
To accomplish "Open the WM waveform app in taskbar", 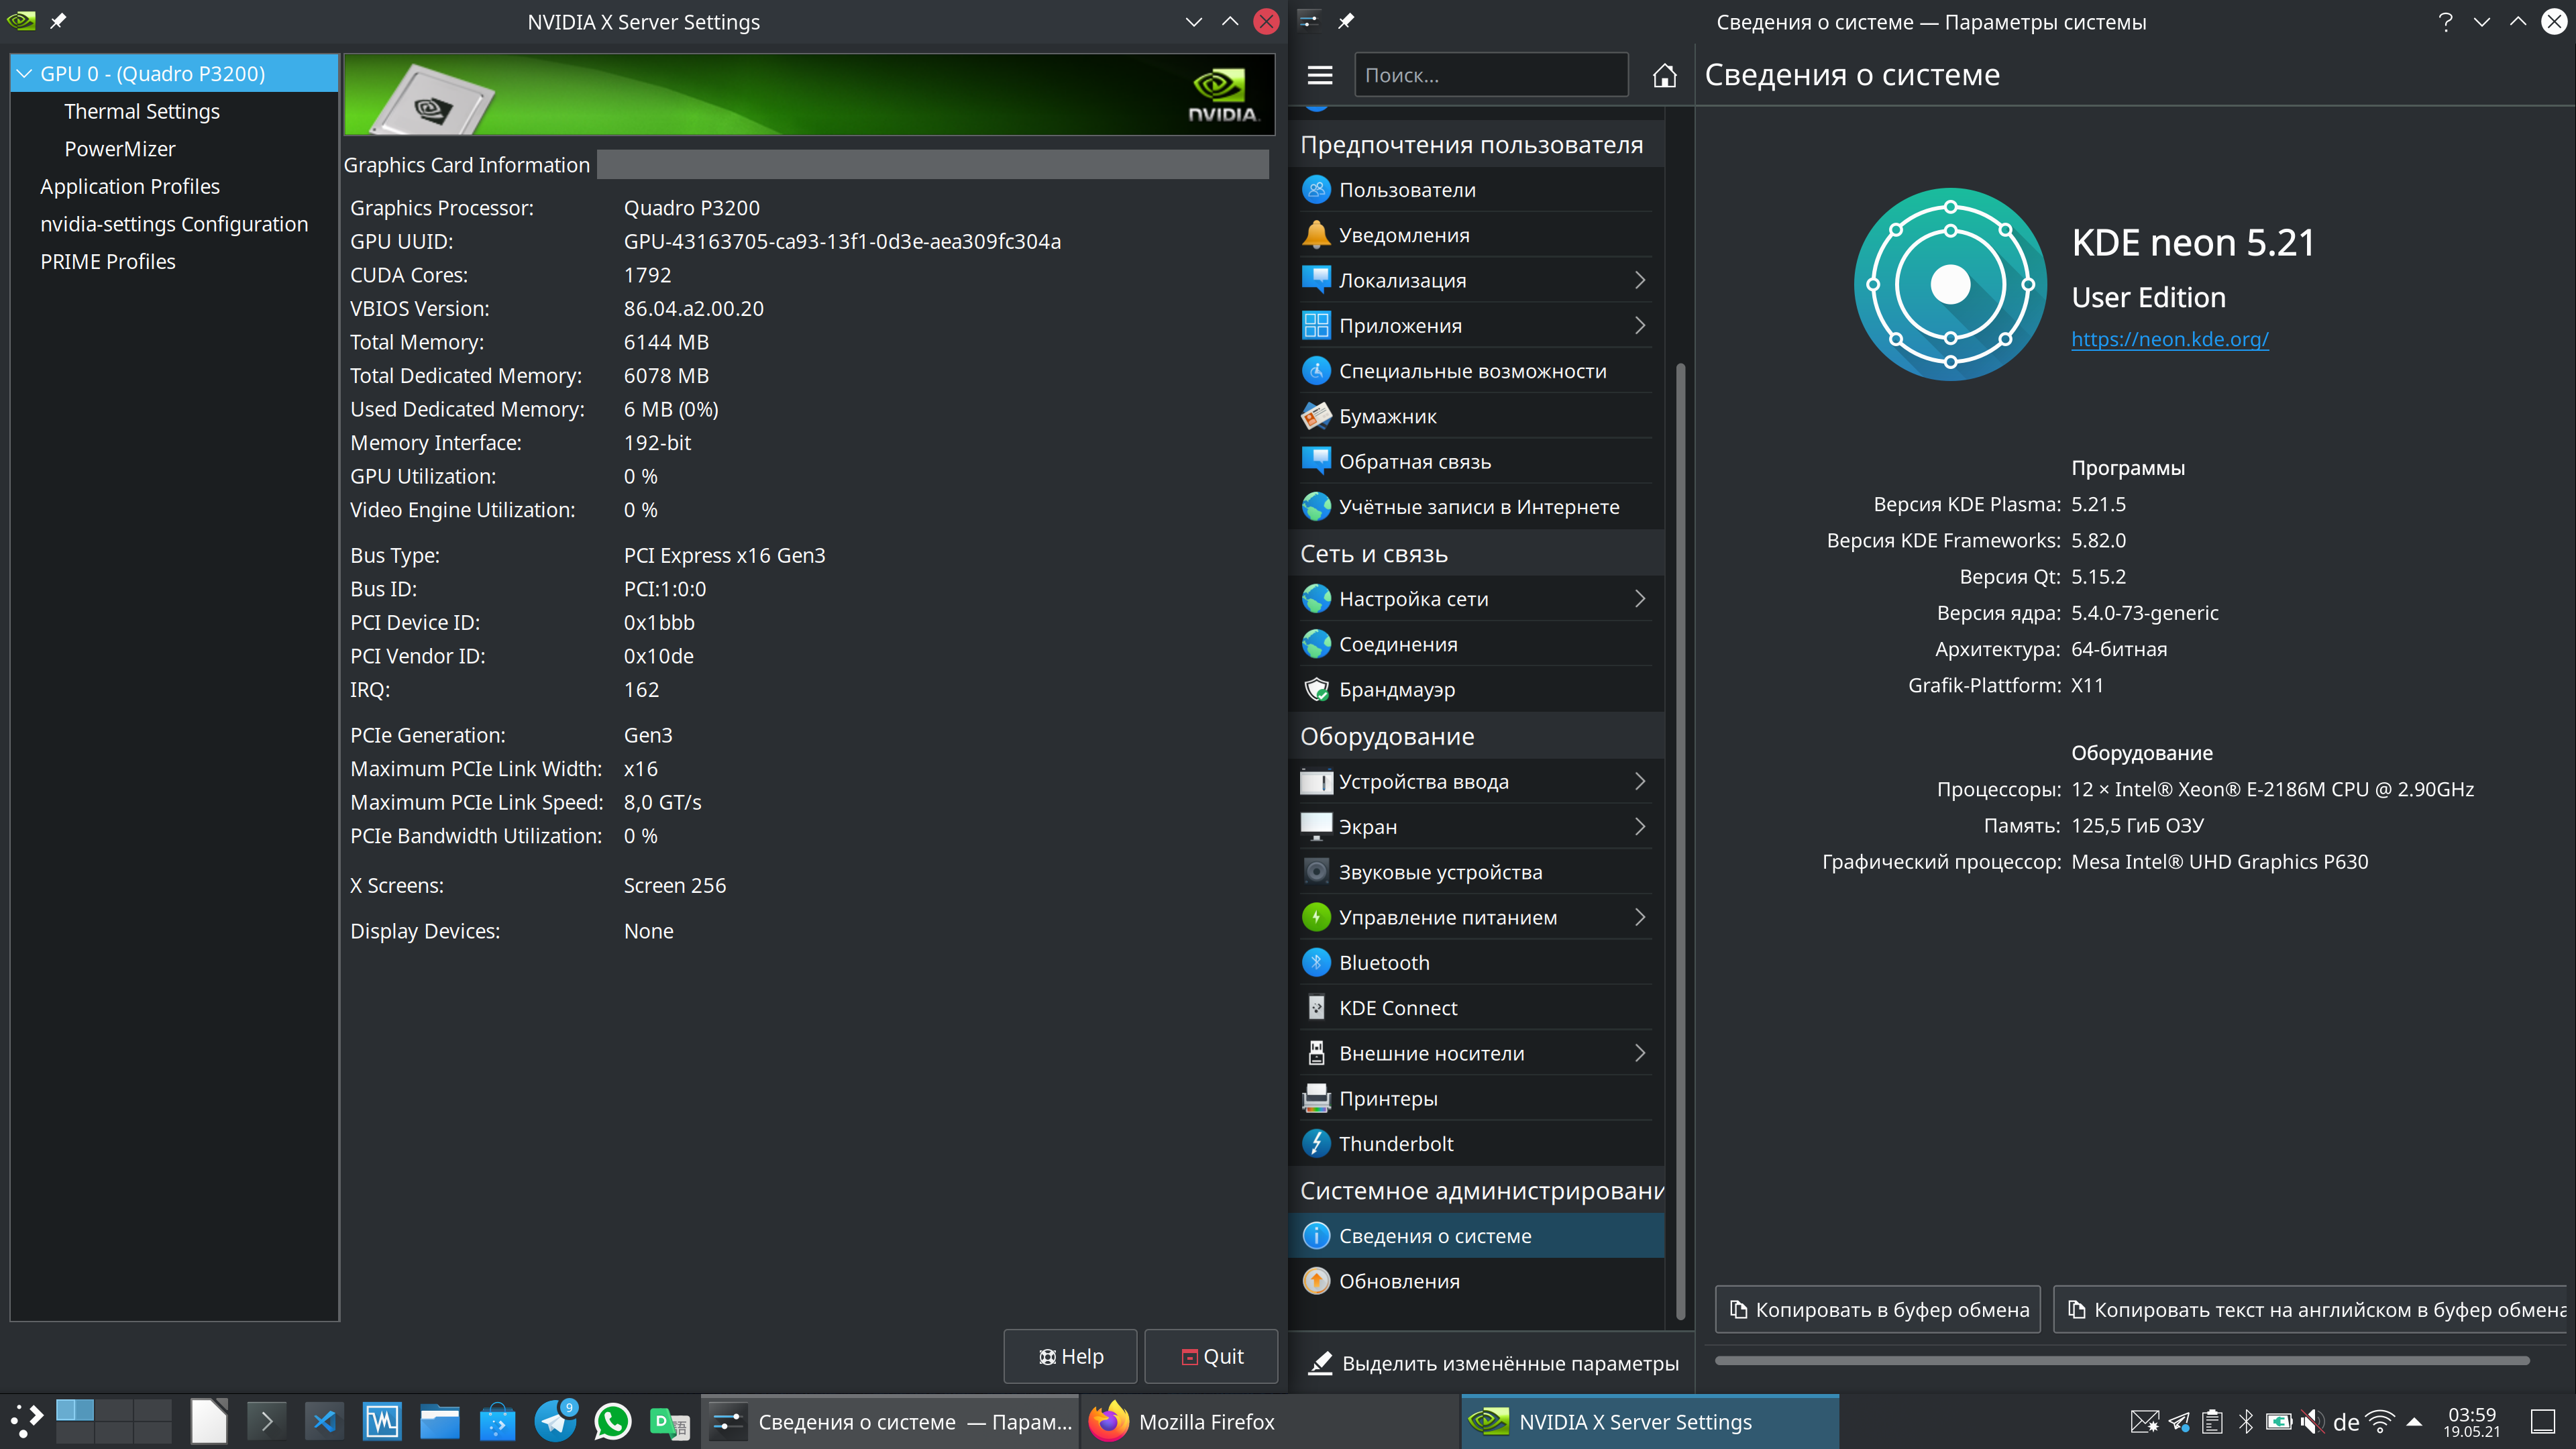I will 382,1421.
